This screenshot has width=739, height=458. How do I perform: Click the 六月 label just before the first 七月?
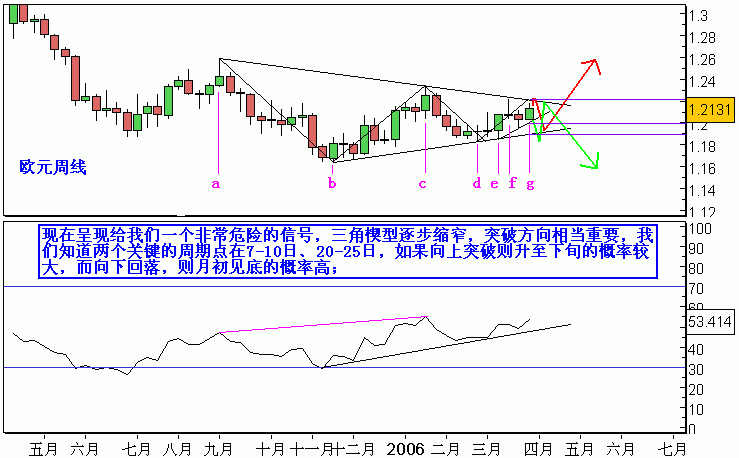pos(84,449)
